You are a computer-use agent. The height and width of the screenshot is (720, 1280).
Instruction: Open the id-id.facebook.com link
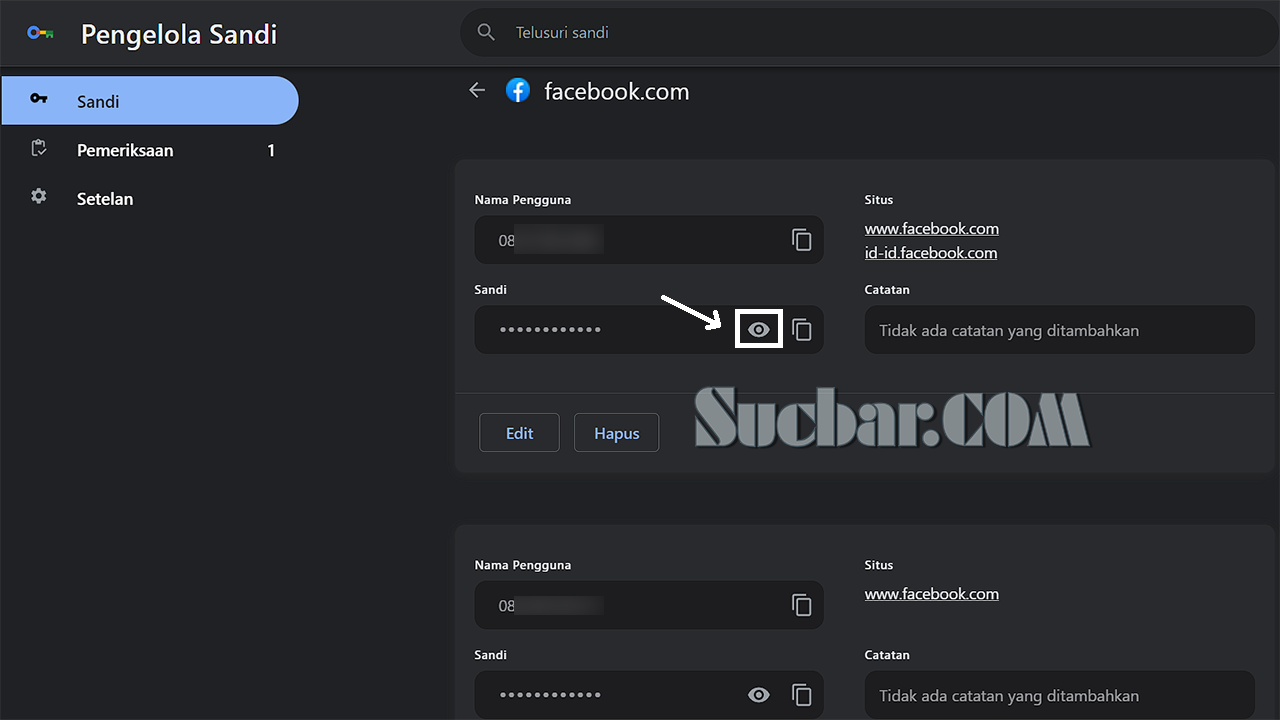coord(931,253)
